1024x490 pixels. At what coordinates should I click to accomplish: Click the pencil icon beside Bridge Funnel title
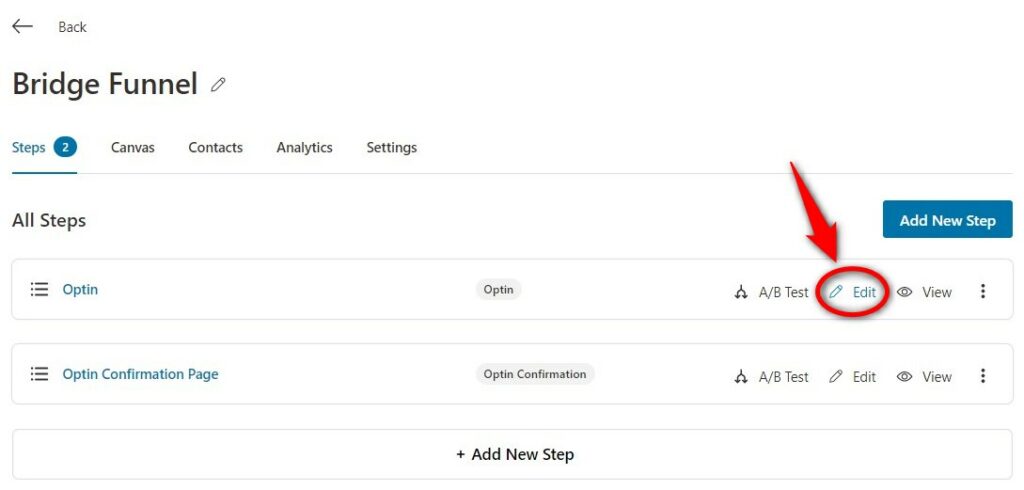218,85
